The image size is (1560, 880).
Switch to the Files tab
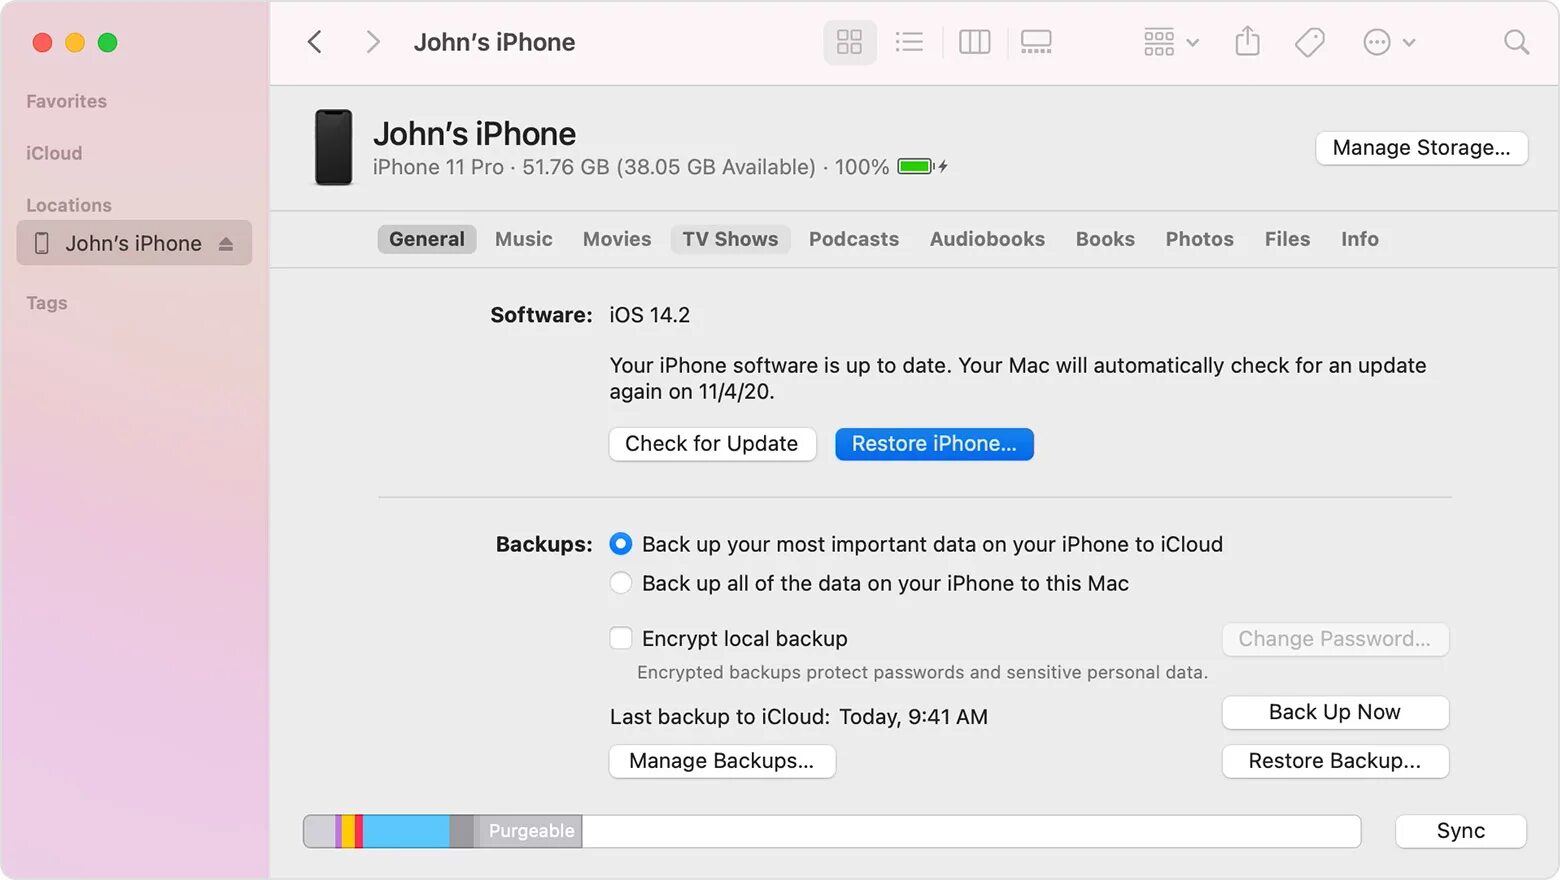click(x=1287, y=239)
